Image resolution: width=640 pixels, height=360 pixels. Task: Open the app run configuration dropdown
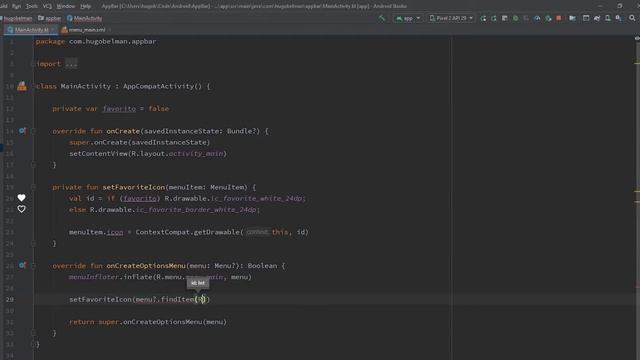click(407, 18)
